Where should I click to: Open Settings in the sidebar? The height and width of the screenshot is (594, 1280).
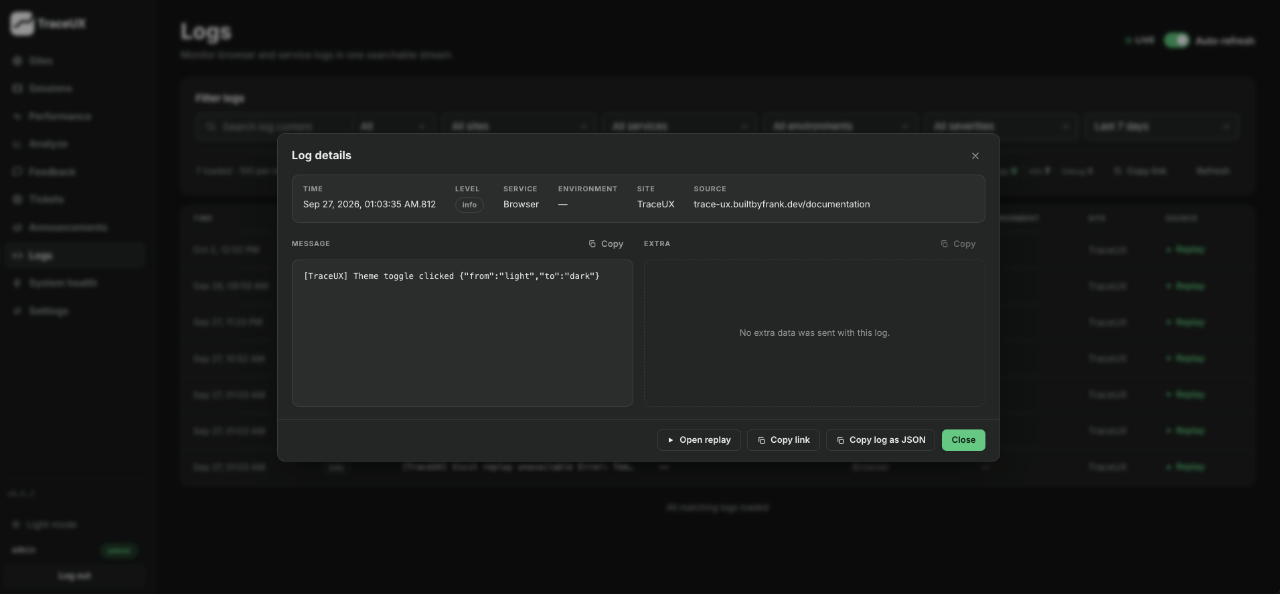point(75,311)
